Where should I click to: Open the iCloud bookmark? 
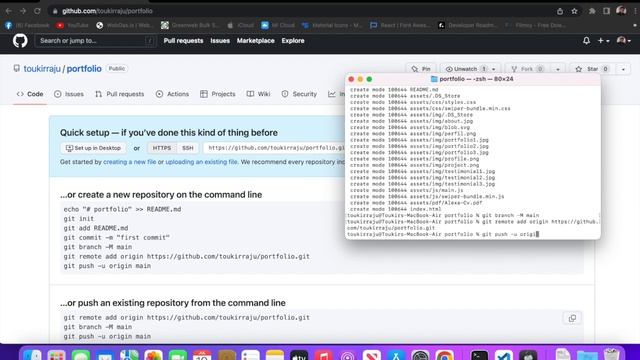240,25
